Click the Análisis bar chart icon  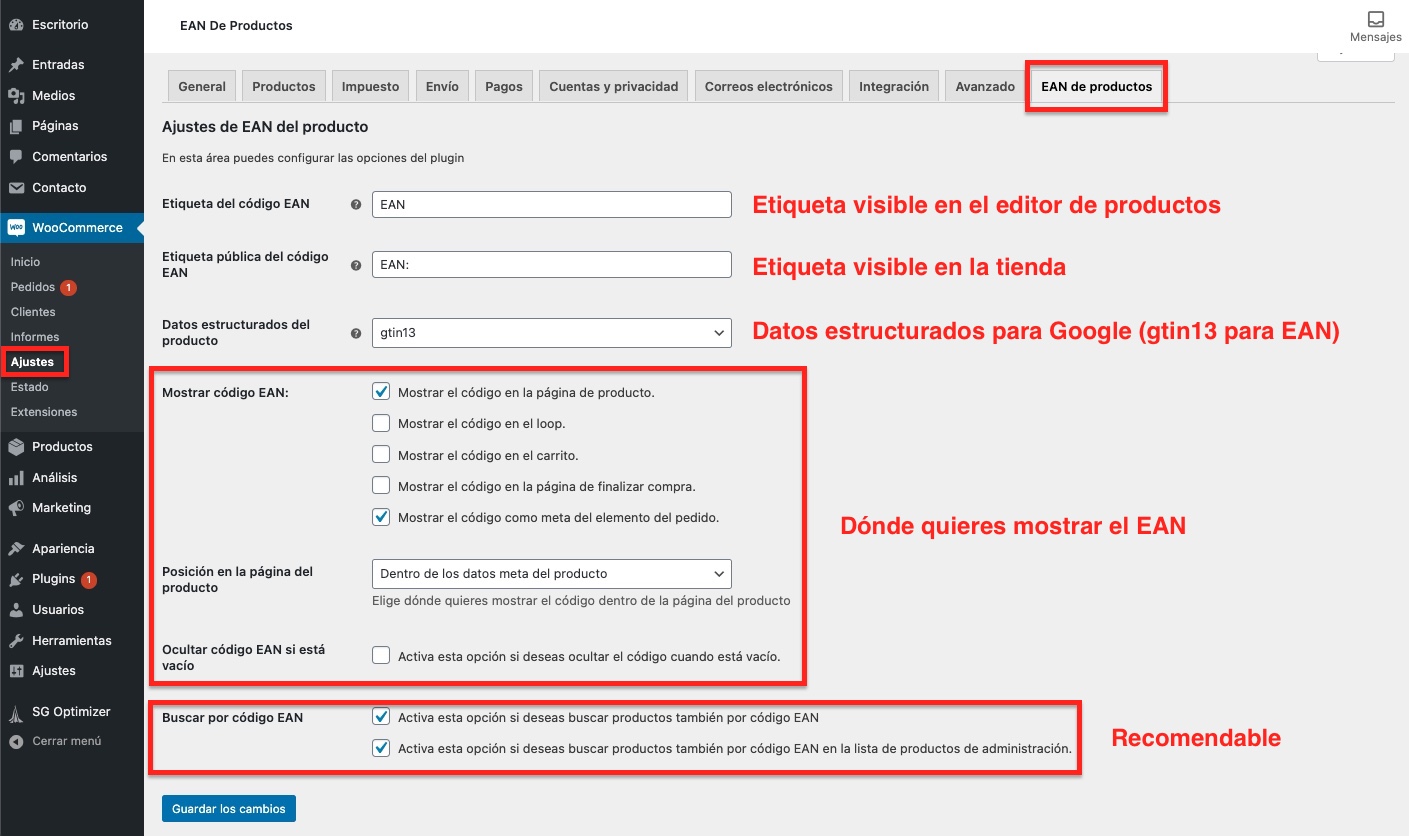[x=16, y=478]
